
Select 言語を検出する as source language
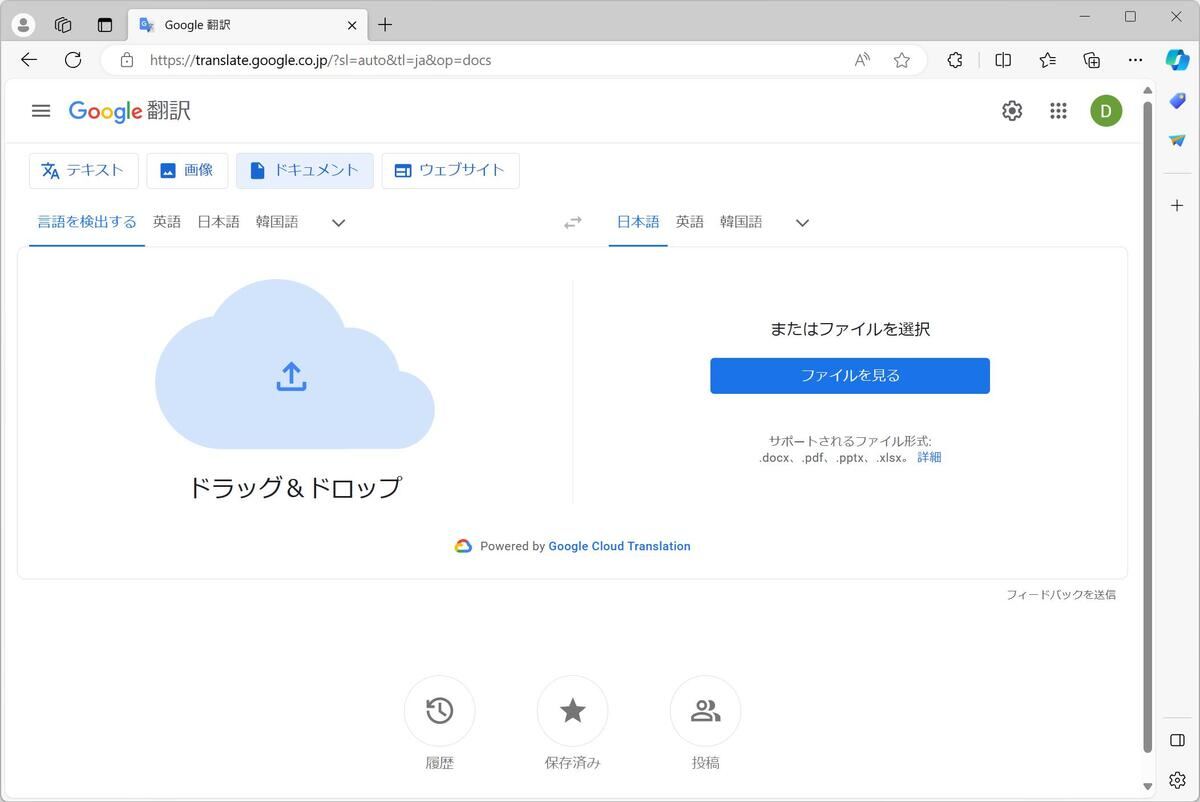[x=87, y=222]
